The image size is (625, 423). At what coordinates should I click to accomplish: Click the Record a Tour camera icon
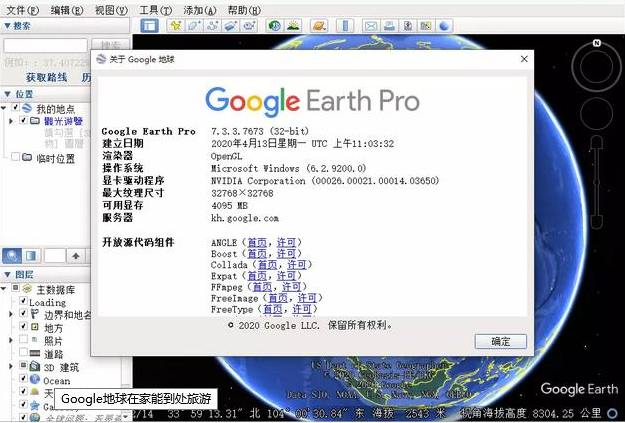pos(249,26)
